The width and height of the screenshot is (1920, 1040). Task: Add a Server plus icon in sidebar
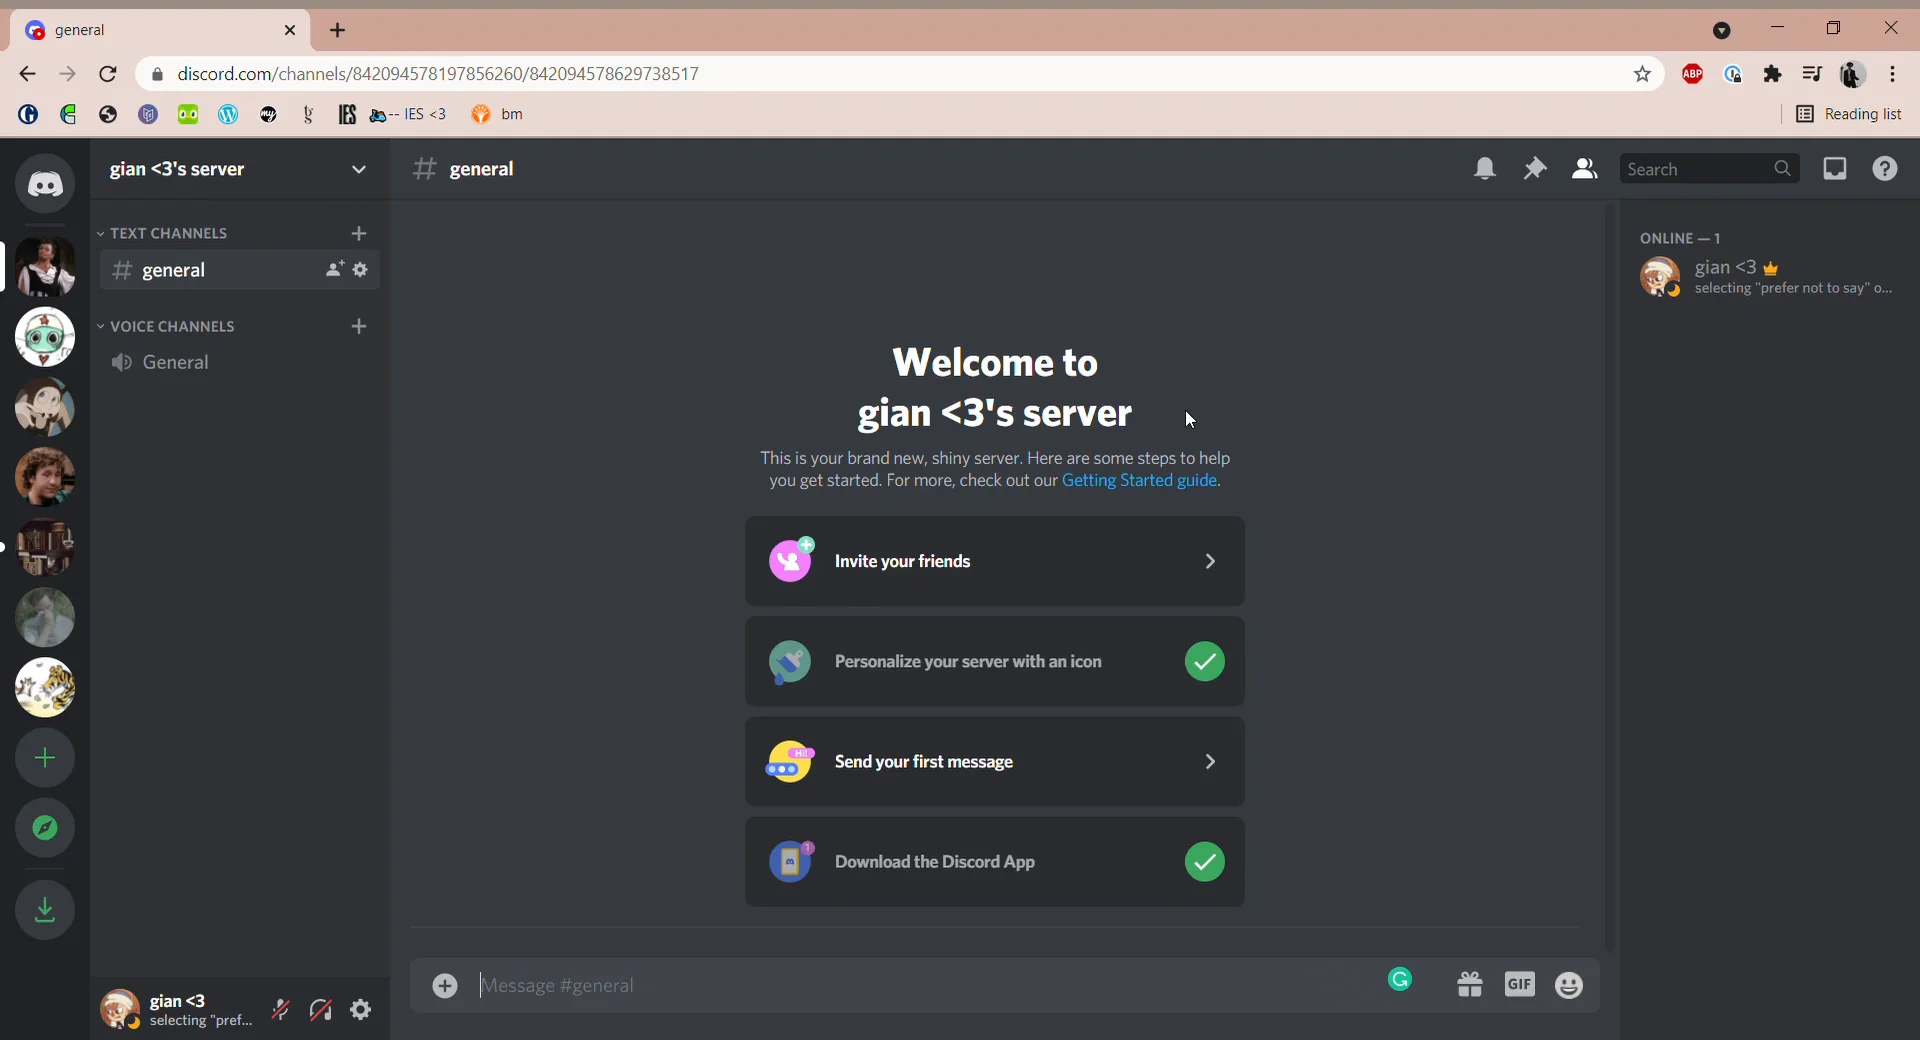pyautogui.click(x=45, y=758)
